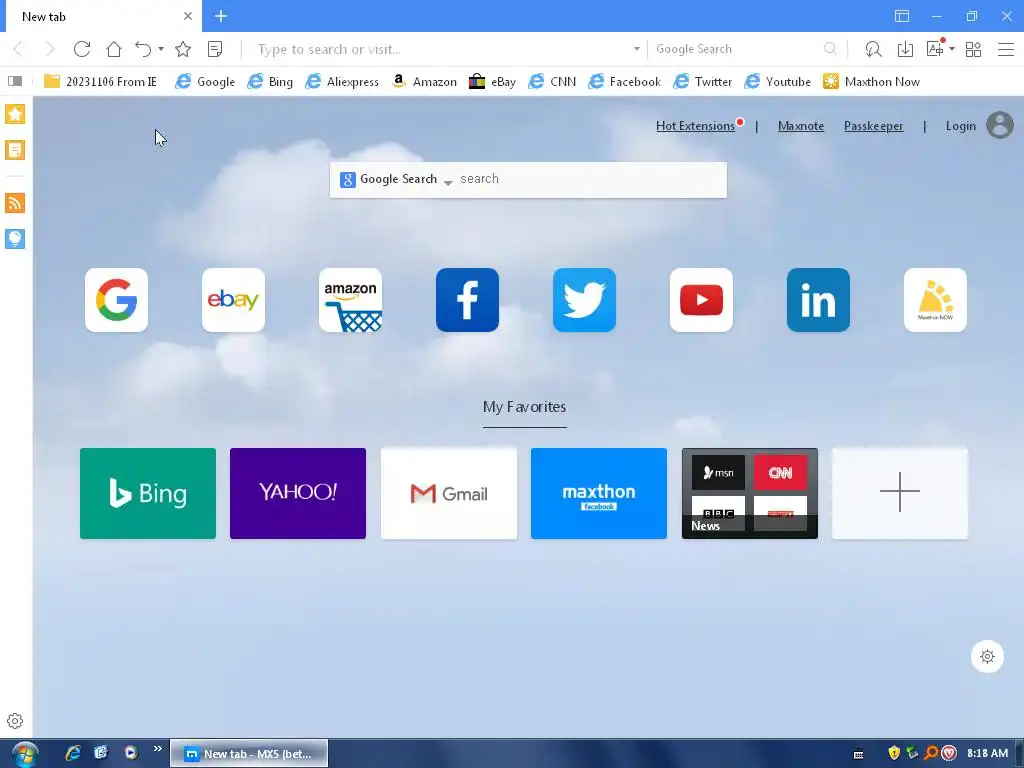
Task: Toggle the sidebar panel button
Action: pyautogui.click(x=15, y=81)
